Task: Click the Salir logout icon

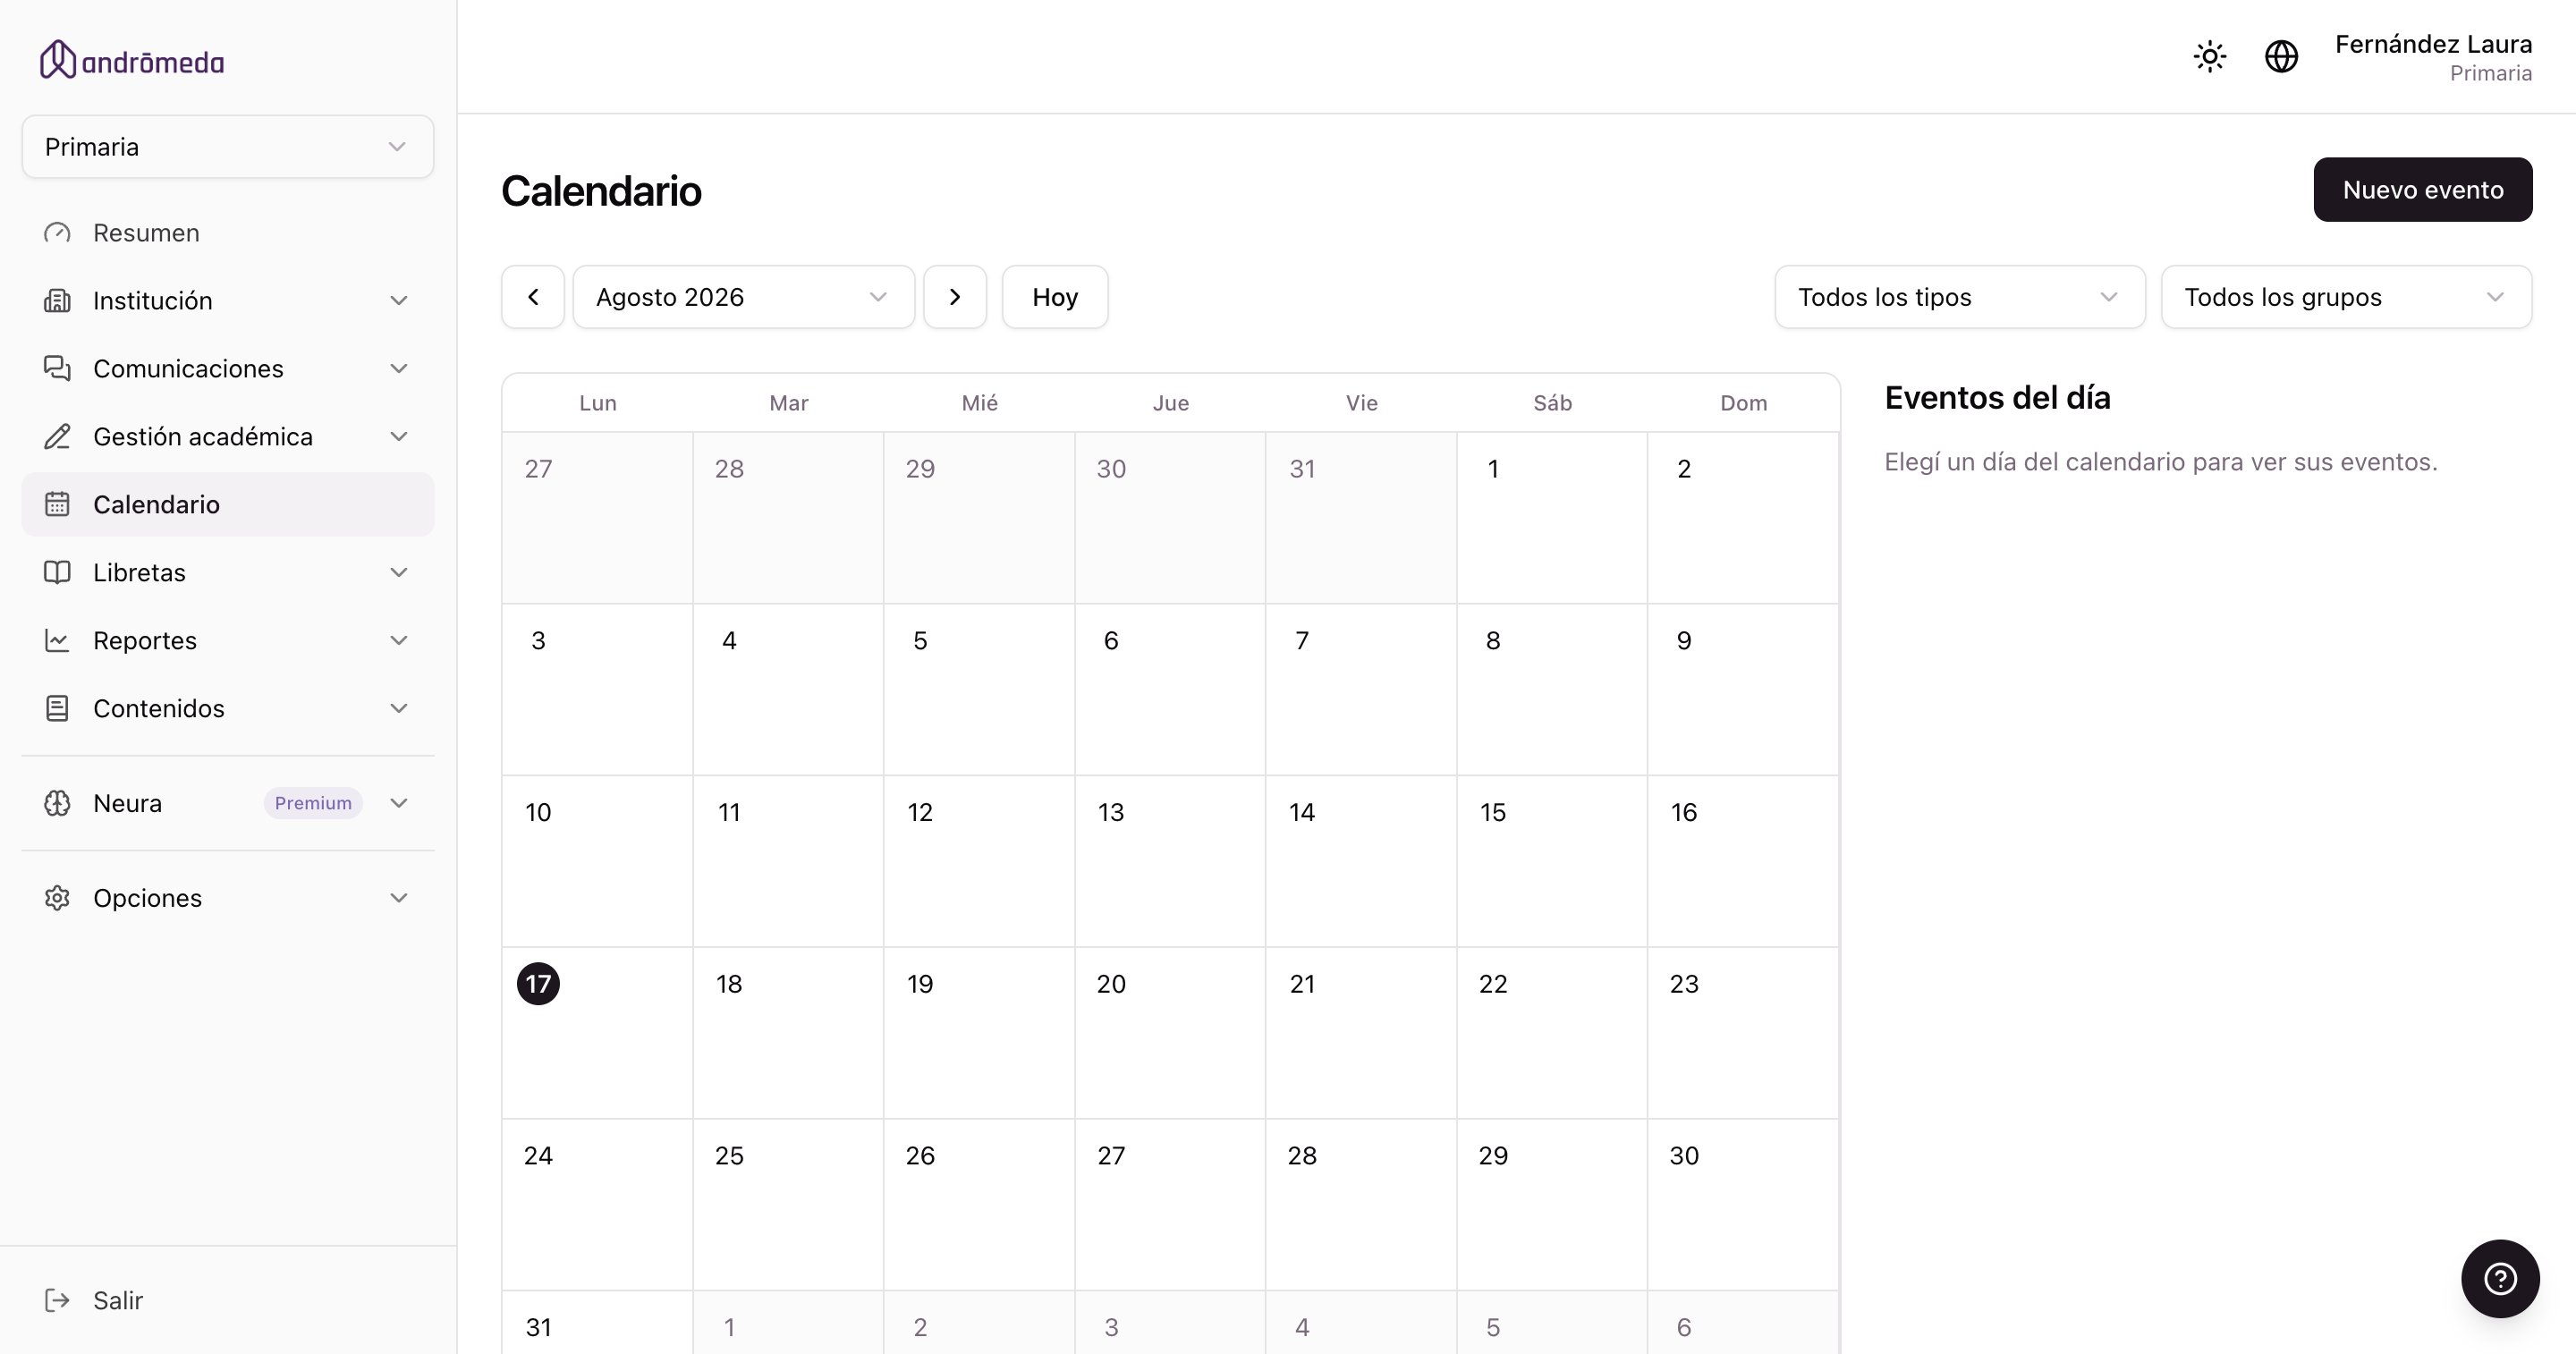Action: 57,1300
